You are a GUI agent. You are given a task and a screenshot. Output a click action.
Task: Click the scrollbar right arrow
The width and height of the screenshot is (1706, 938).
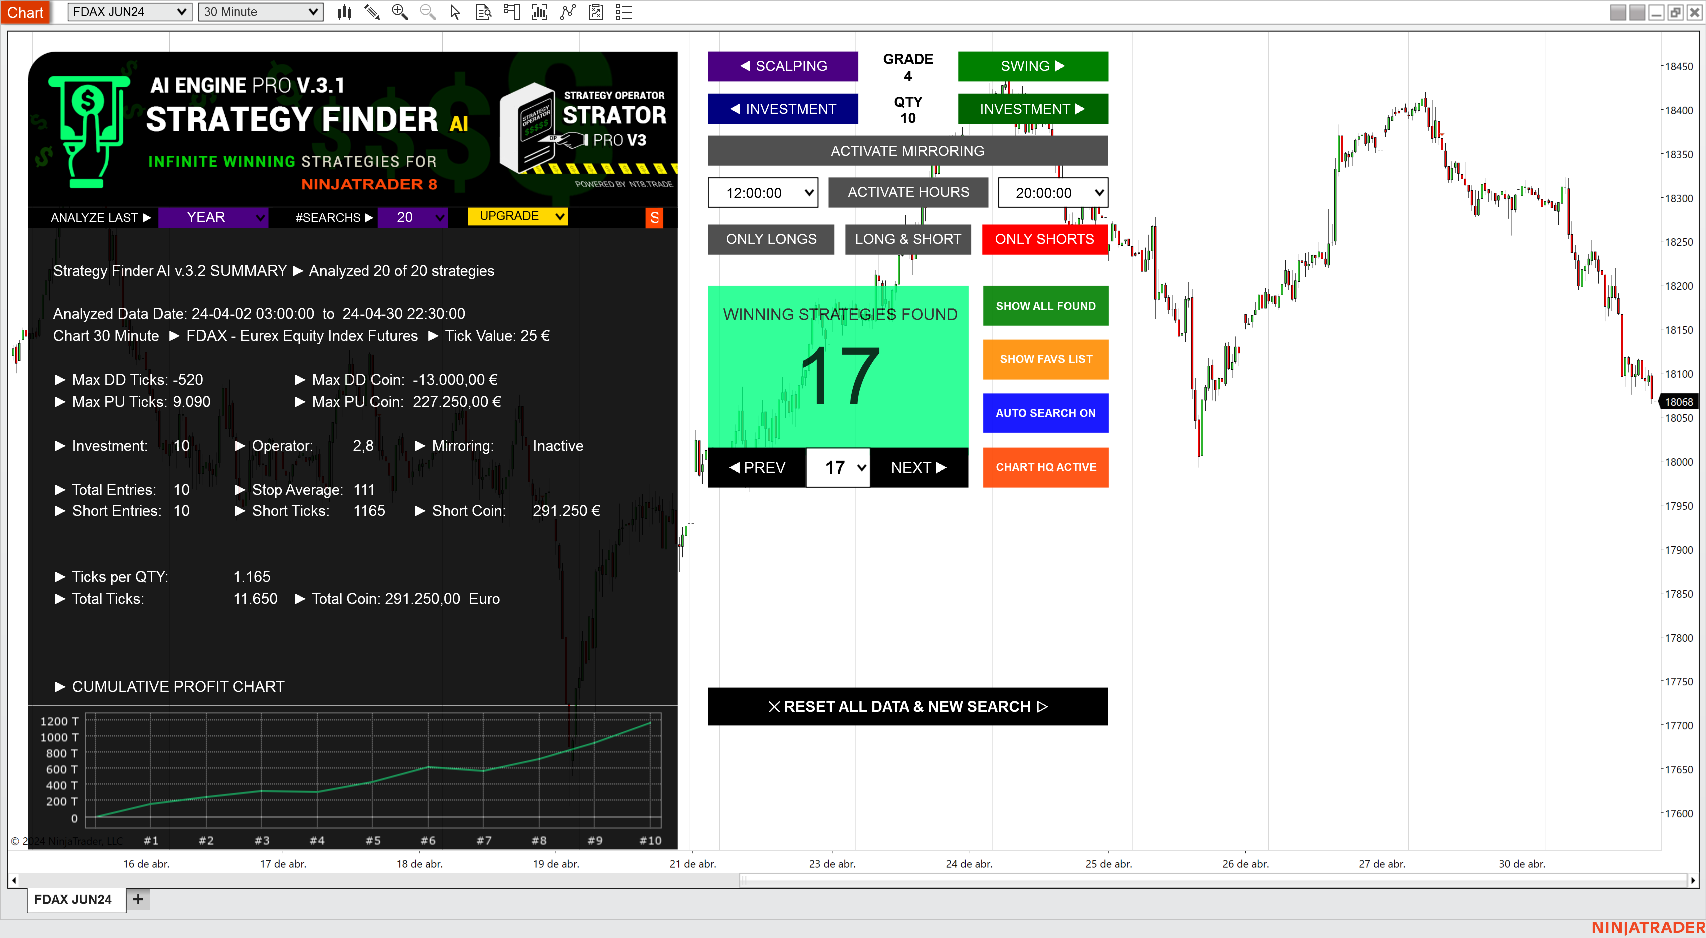tap(1693, 881)
